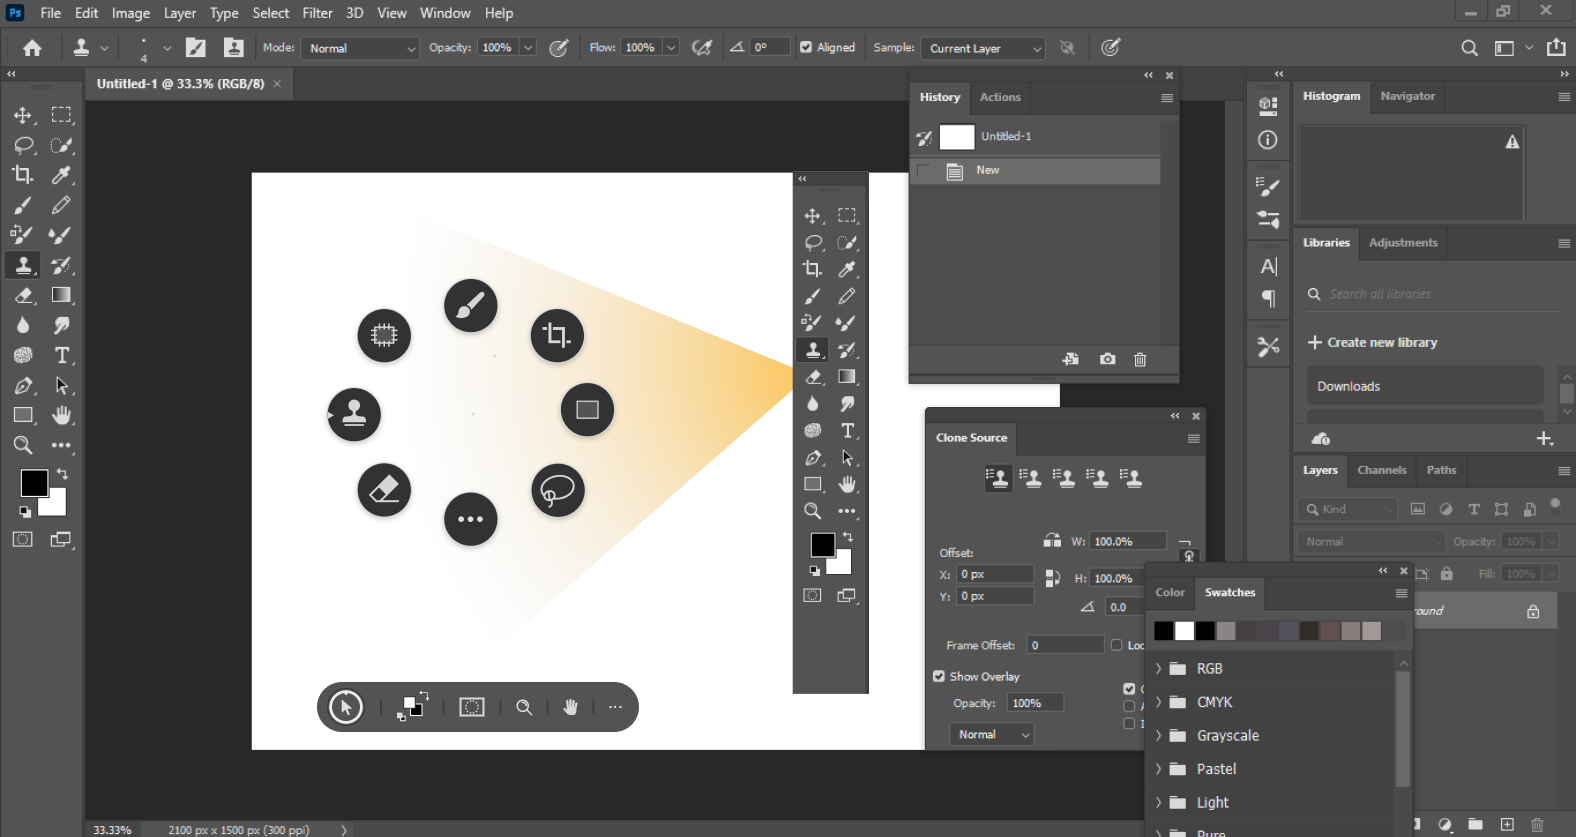Select the Move tool in the docked Tools panel
The height and width of the screenshot is (837, 1576).
coord(22,115)
